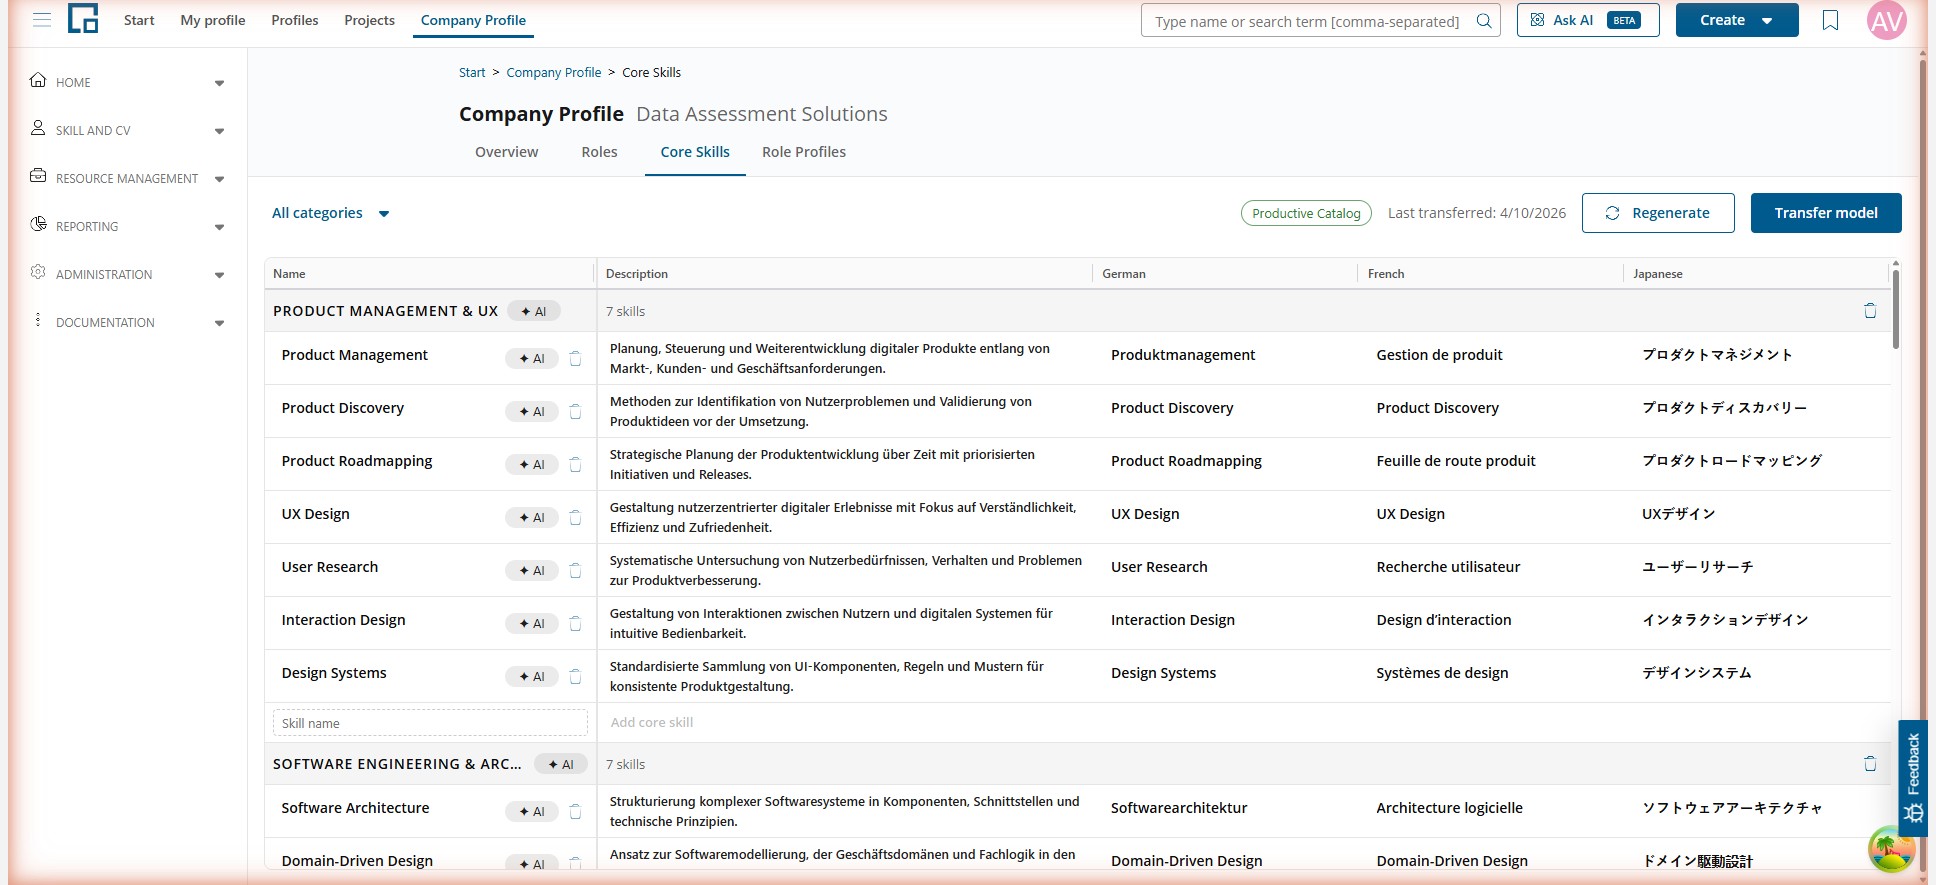Follow the Start breadcrumb link

472,72
